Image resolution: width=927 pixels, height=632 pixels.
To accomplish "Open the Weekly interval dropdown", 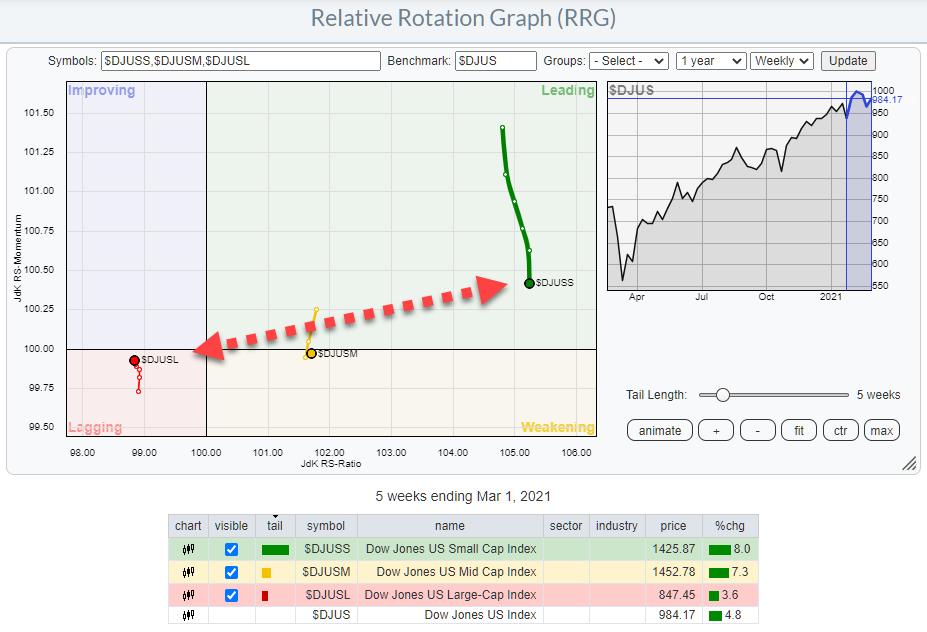I will (781, 61).
